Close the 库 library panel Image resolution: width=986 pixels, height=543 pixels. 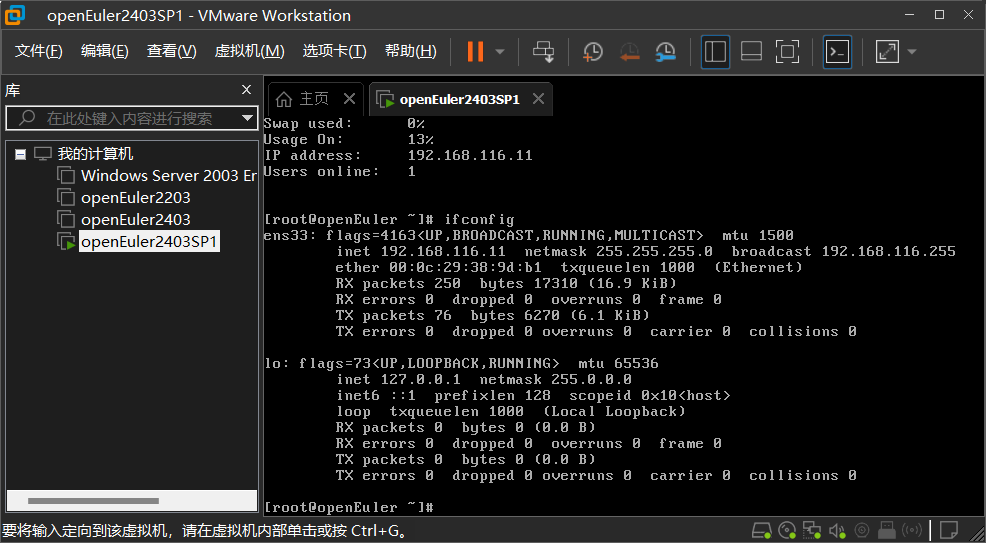(x=246, y=90)
